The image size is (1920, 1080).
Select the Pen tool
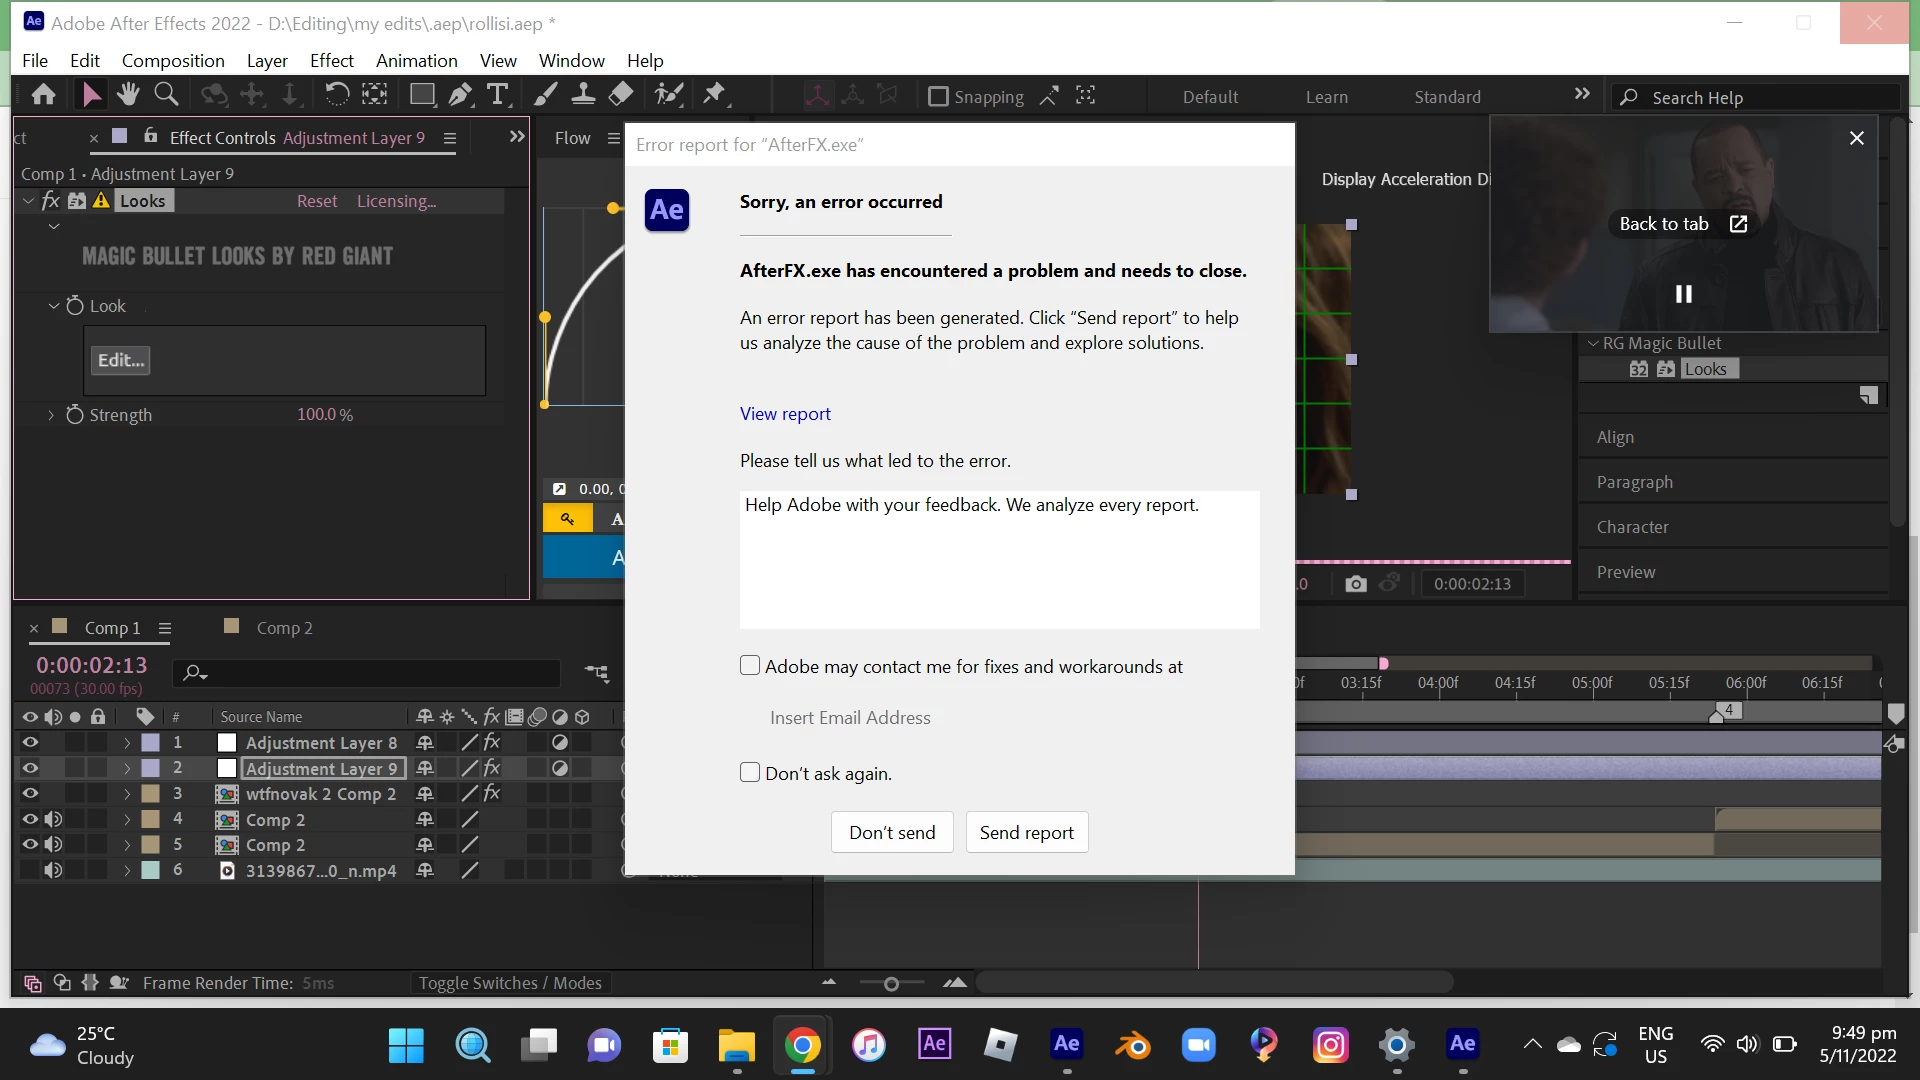tap(460, 95)
